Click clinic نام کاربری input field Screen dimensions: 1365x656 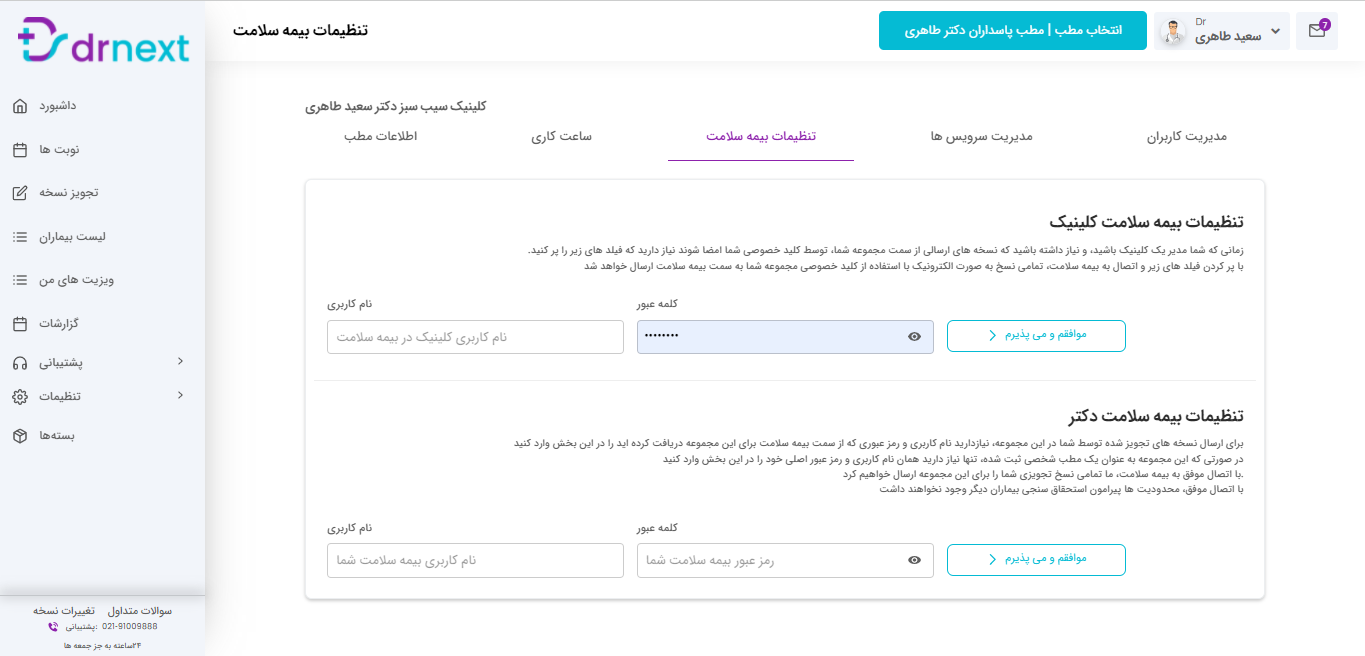click(475, 337)
